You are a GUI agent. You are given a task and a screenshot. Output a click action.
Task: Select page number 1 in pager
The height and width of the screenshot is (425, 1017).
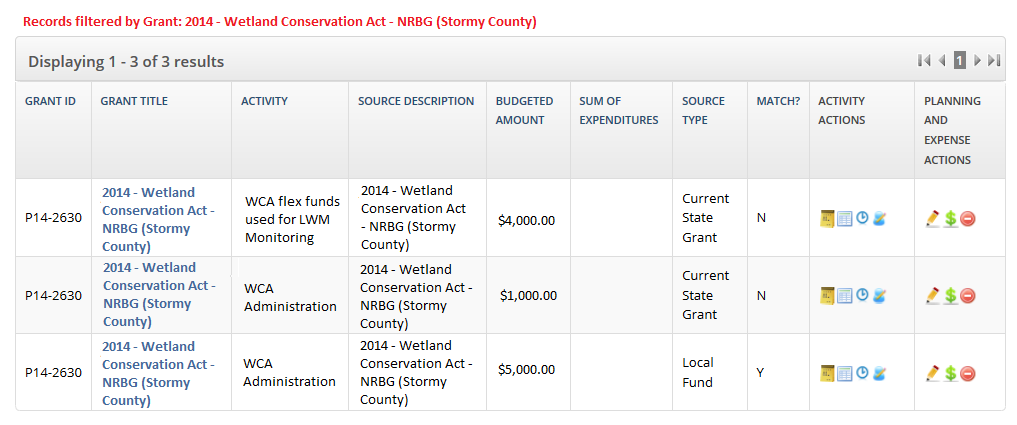[x=959, y=61]
